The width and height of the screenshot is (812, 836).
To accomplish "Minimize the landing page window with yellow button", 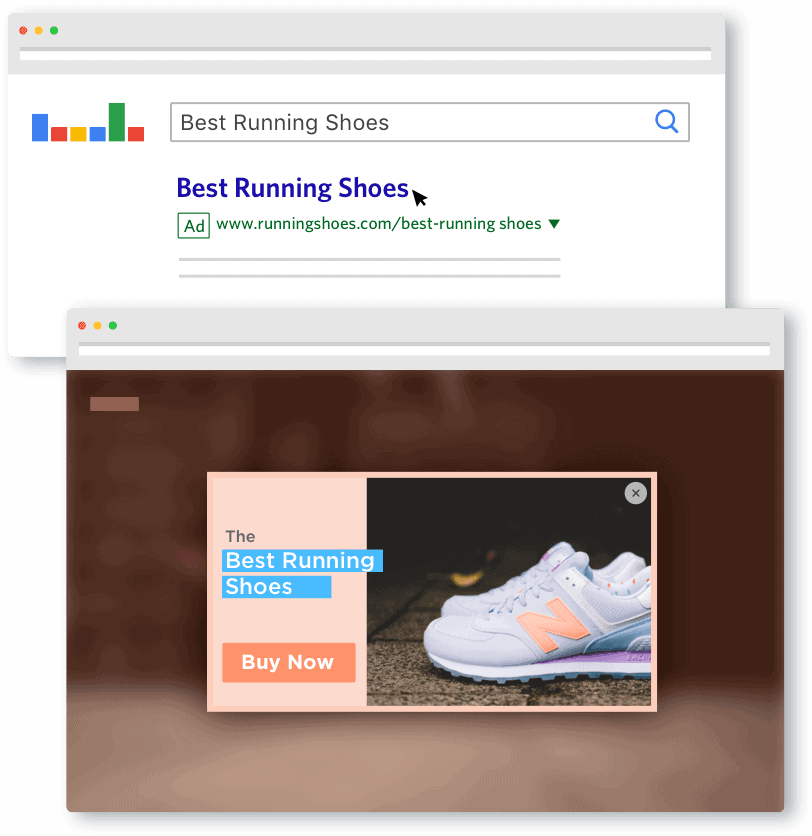I will [98, 326].
